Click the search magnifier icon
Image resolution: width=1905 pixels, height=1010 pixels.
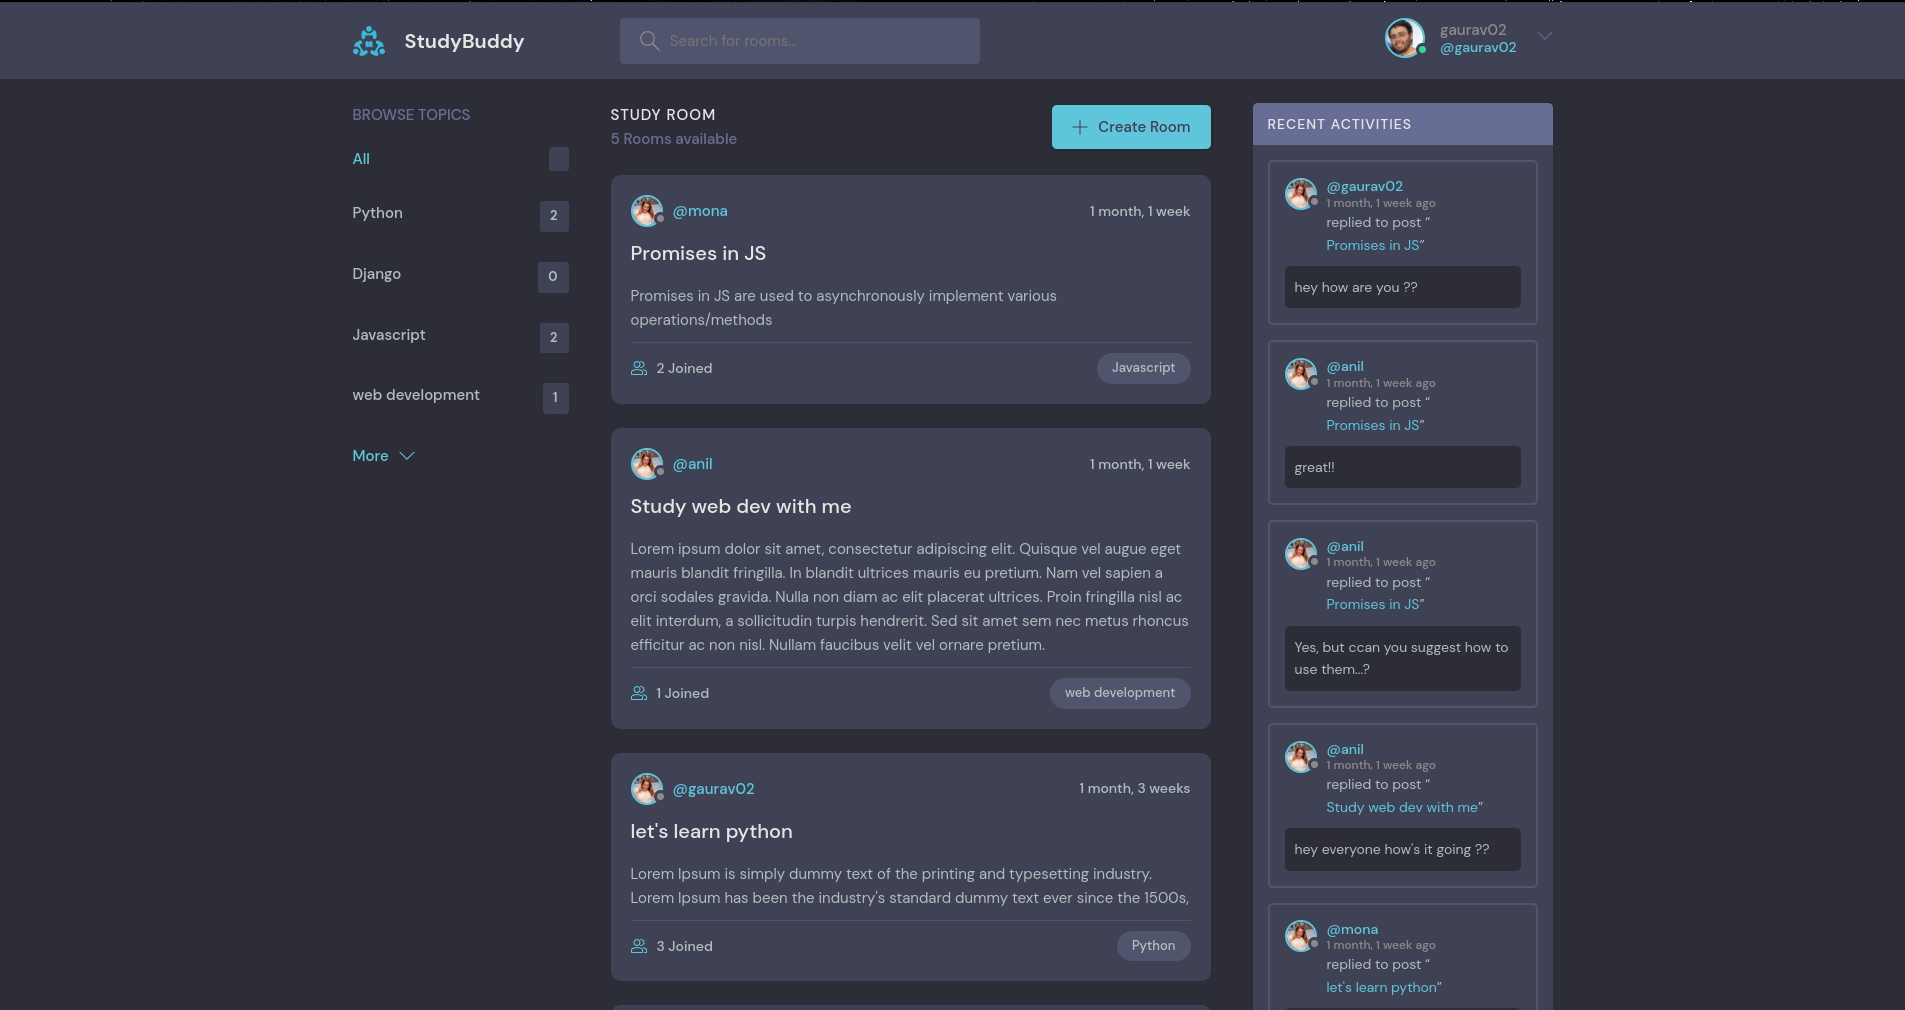coord(649,41)
